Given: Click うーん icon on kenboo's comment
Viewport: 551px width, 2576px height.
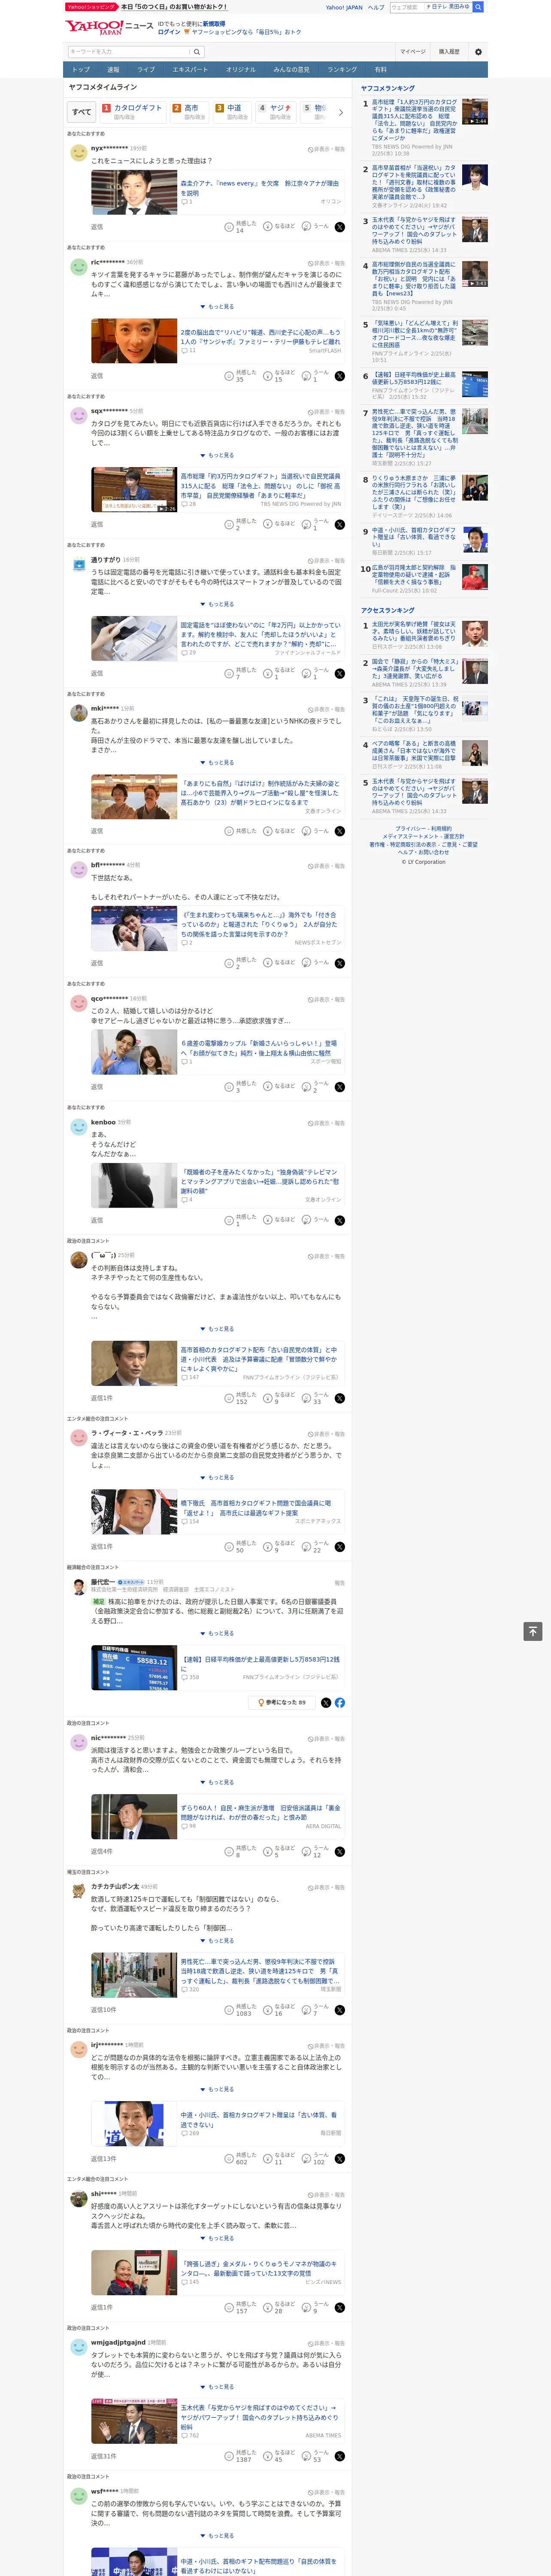Looking at the screenshot, I should (x=307, y=1220).
